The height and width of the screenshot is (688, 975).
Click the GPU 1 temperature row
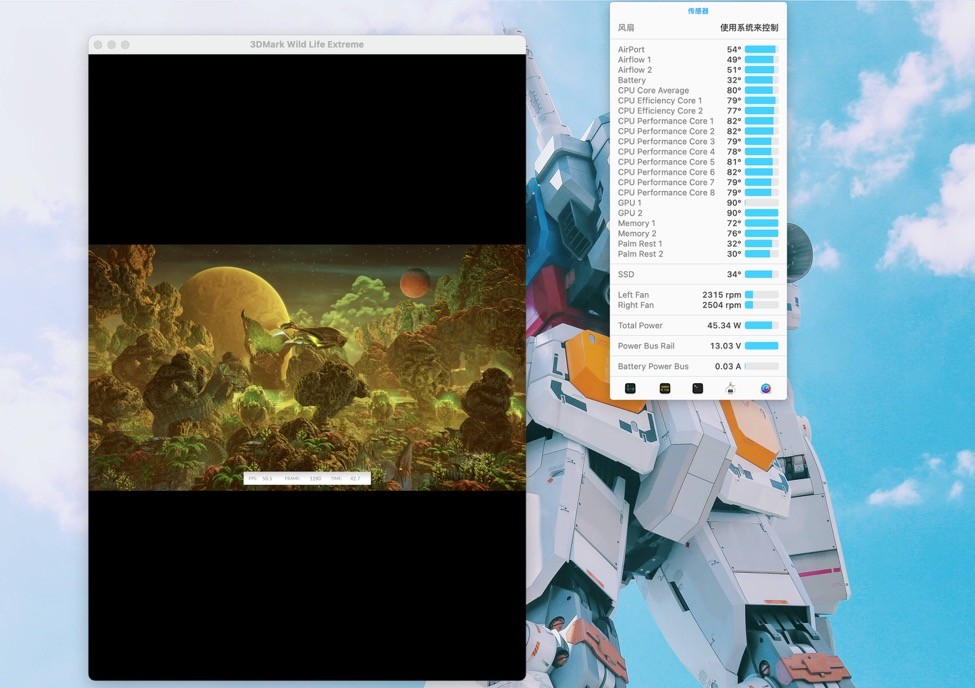coord(698,203)
